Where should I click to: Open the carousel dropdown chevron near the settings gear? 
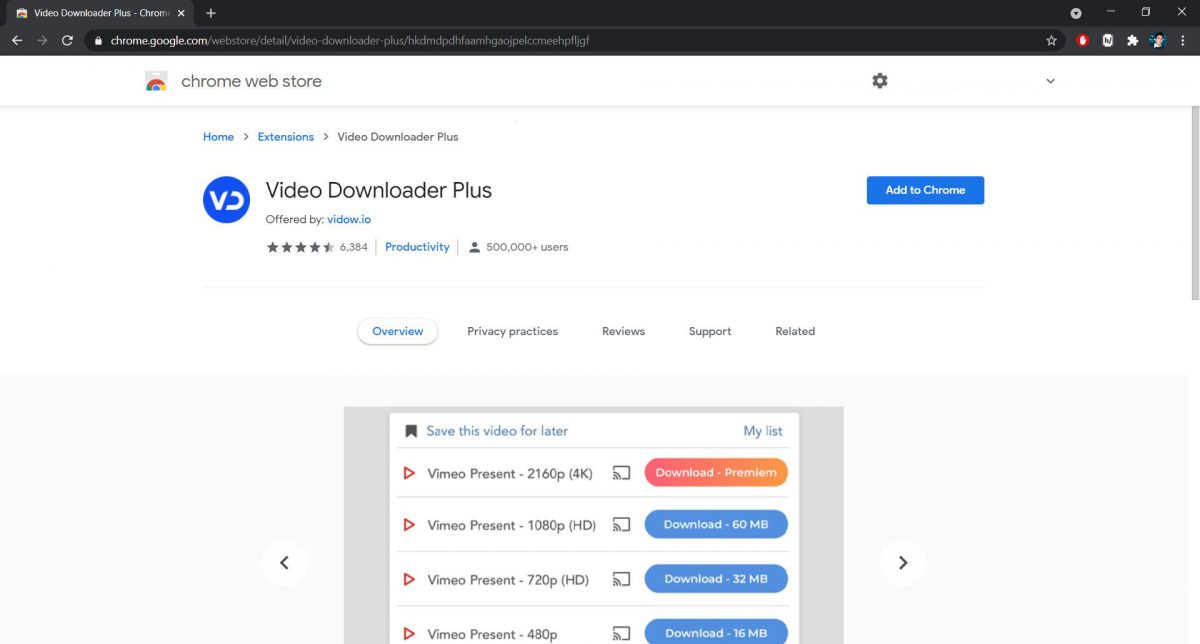pos(1049,80)
